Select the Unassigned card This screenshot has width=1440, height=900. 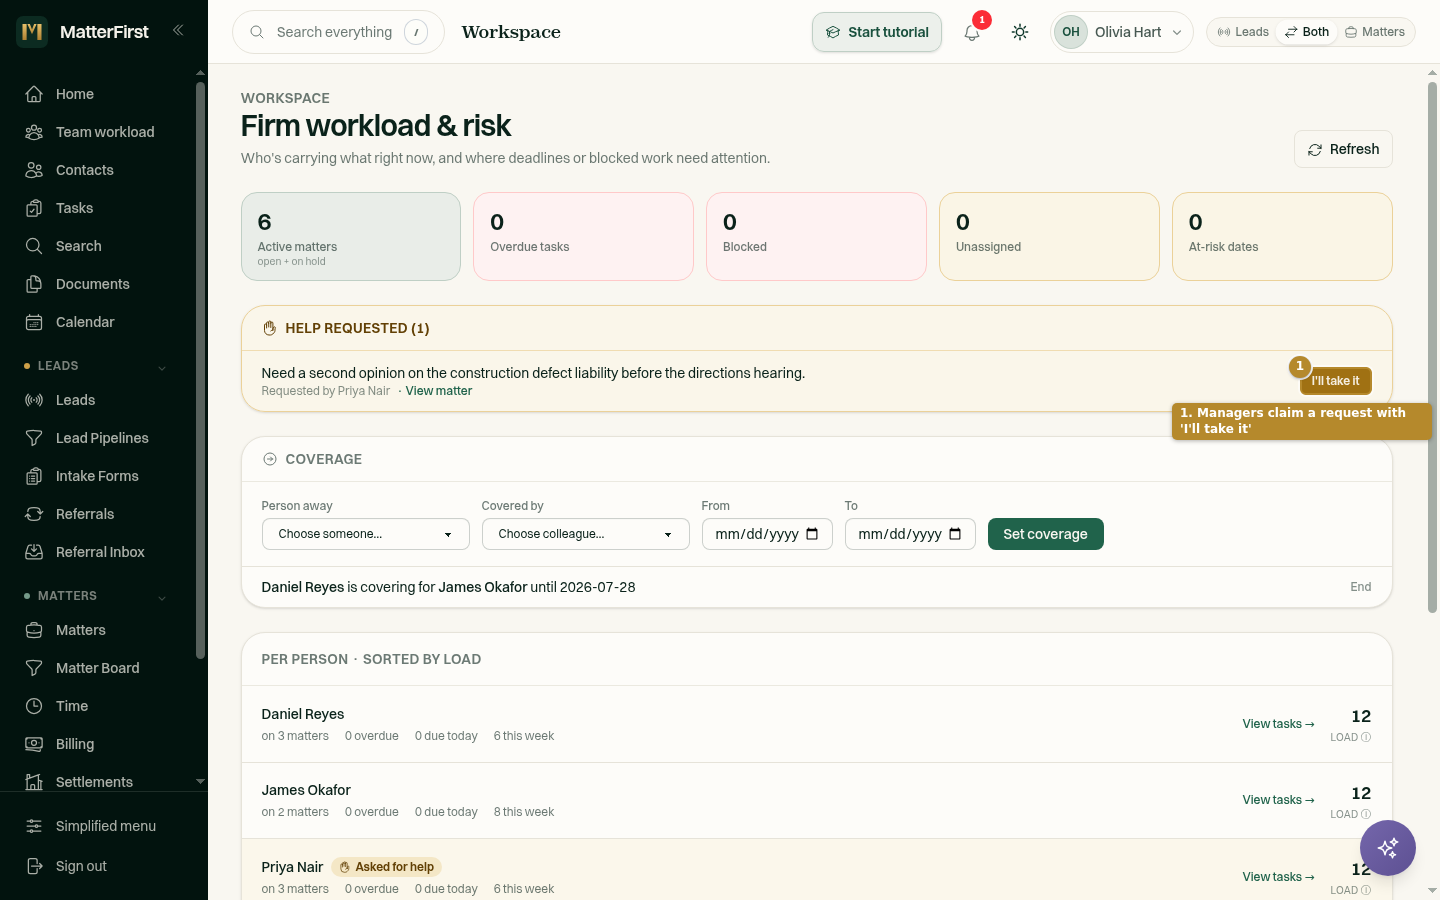[x=1049, y=236]
